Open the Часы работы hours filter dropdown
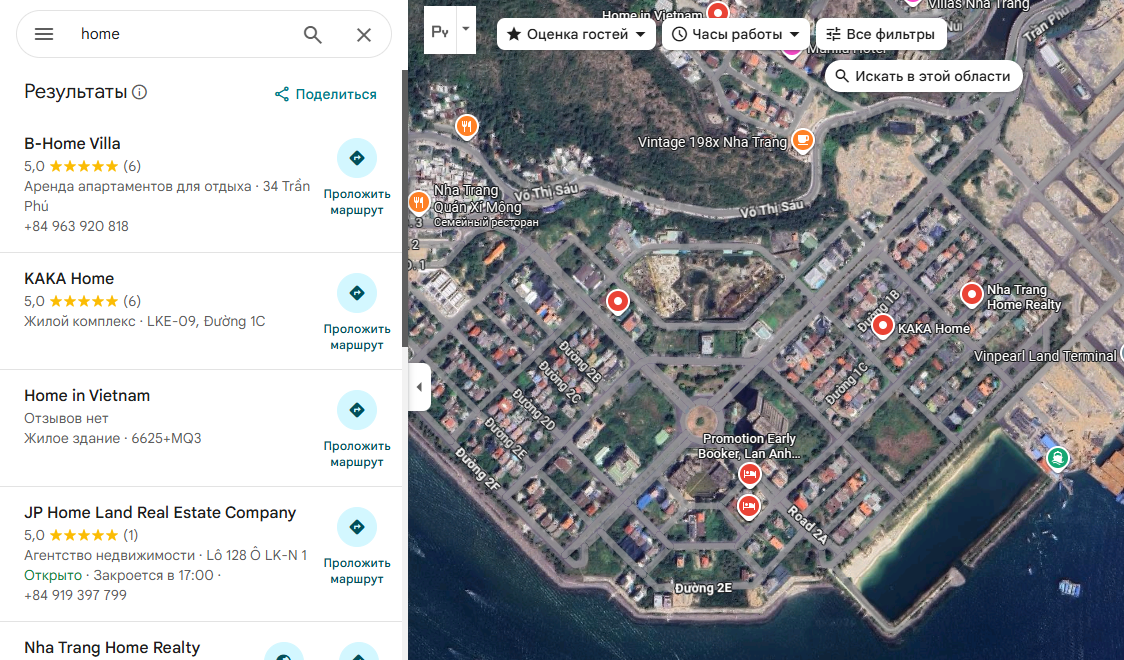Viewport: 1124px width, 660px height. coord(736,34)
